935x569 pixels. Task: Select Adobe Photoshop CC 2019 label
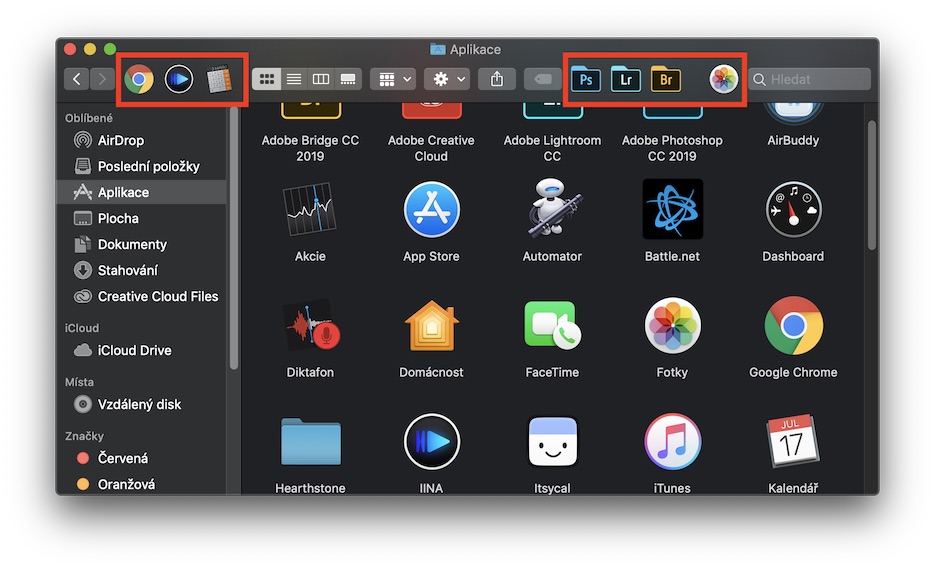pyautogui.click(x=672, y=148)
